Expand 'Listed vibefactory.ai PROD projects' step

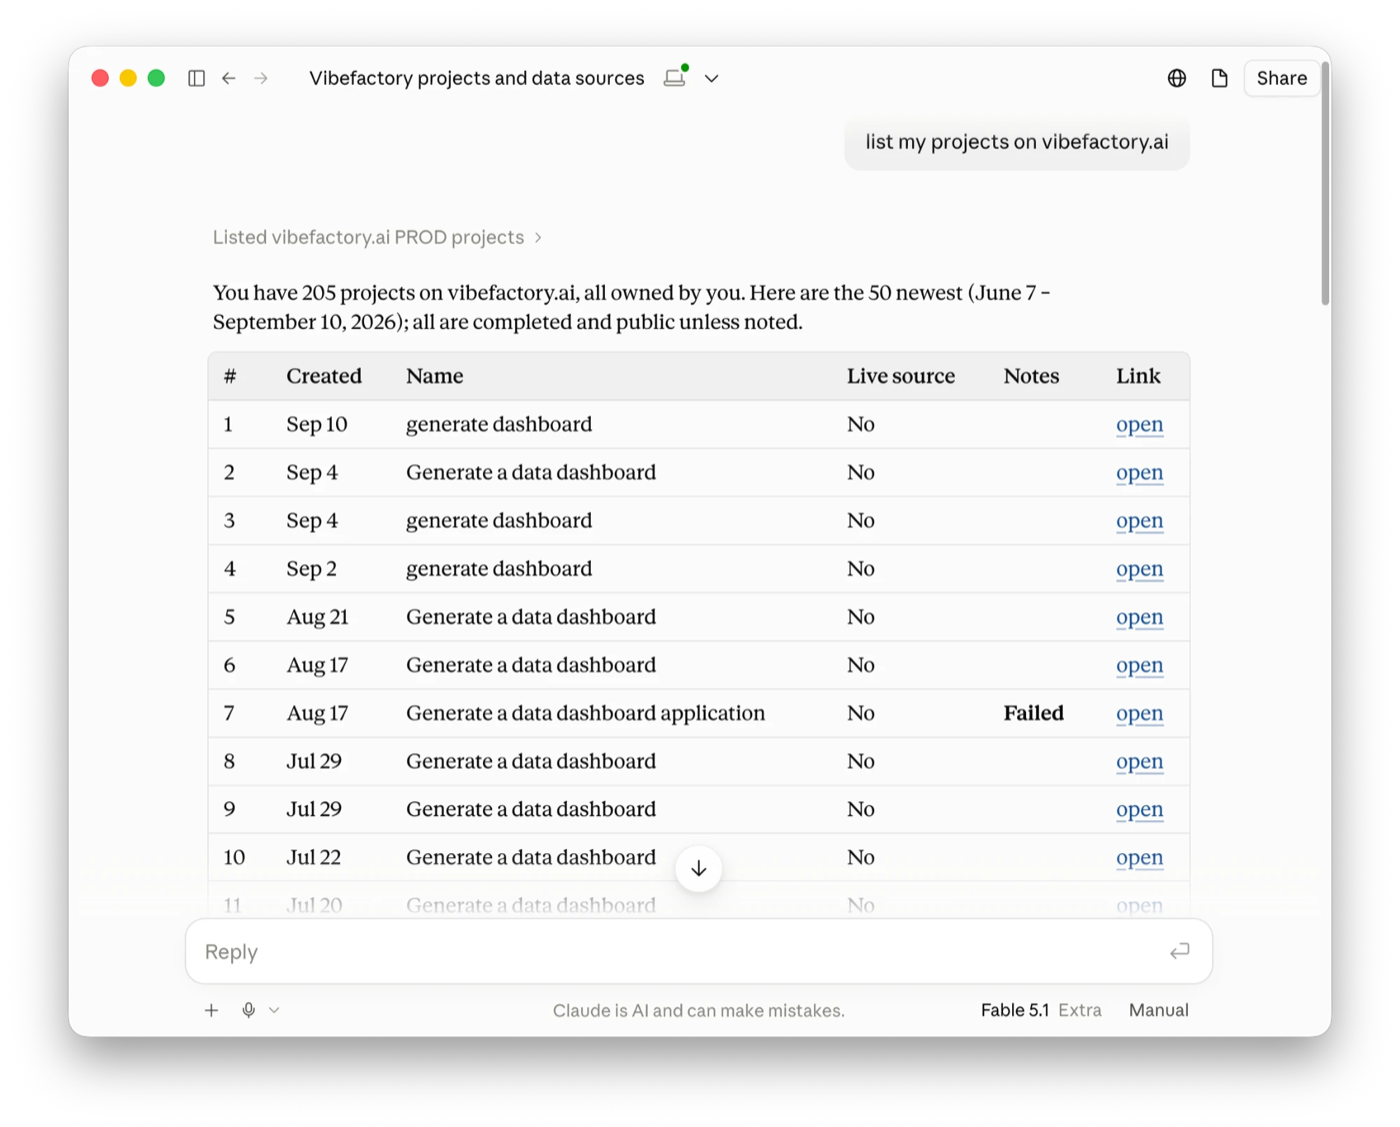pyautogui.click(x=377, y=237)
